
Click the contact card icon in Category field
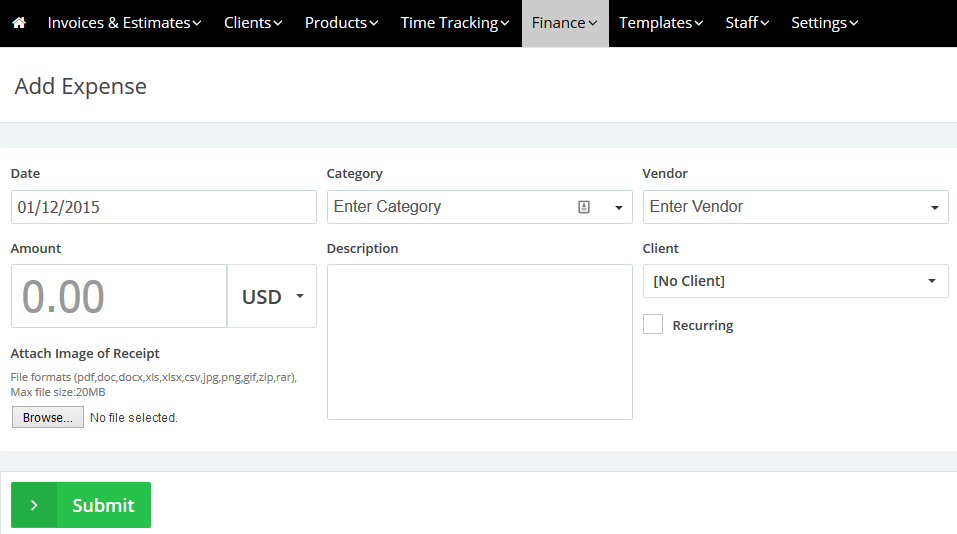coord(584,207)
